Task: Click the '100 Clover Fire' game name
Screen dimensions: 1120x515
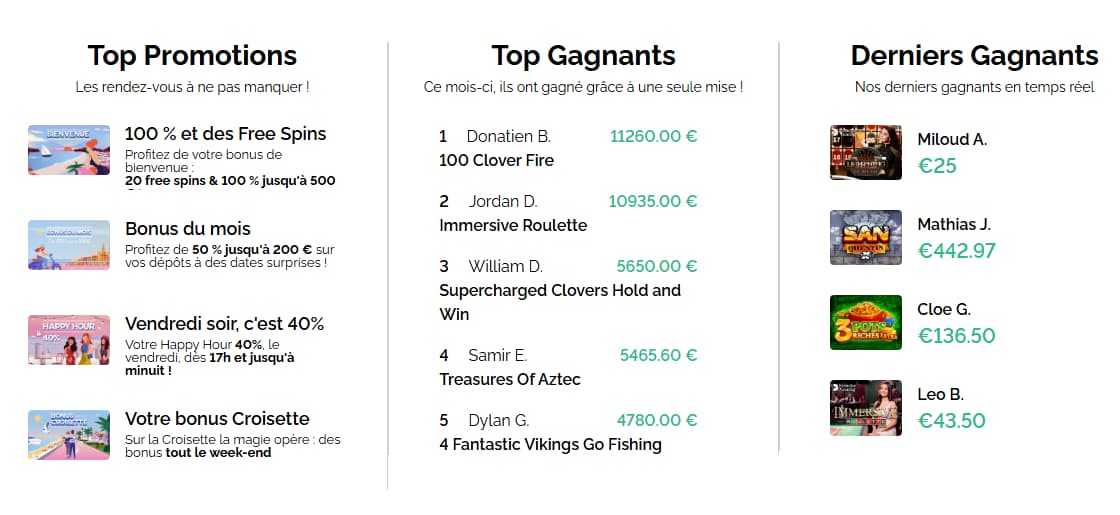Action: point(496,161)
